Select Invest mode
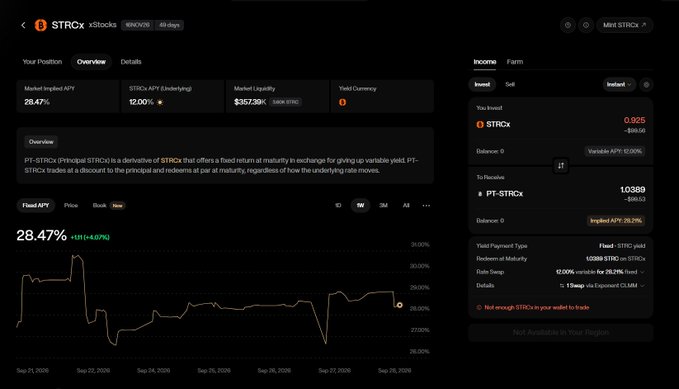Image resolution: width=679 pixels, height=389 pixels. point(482,84)
